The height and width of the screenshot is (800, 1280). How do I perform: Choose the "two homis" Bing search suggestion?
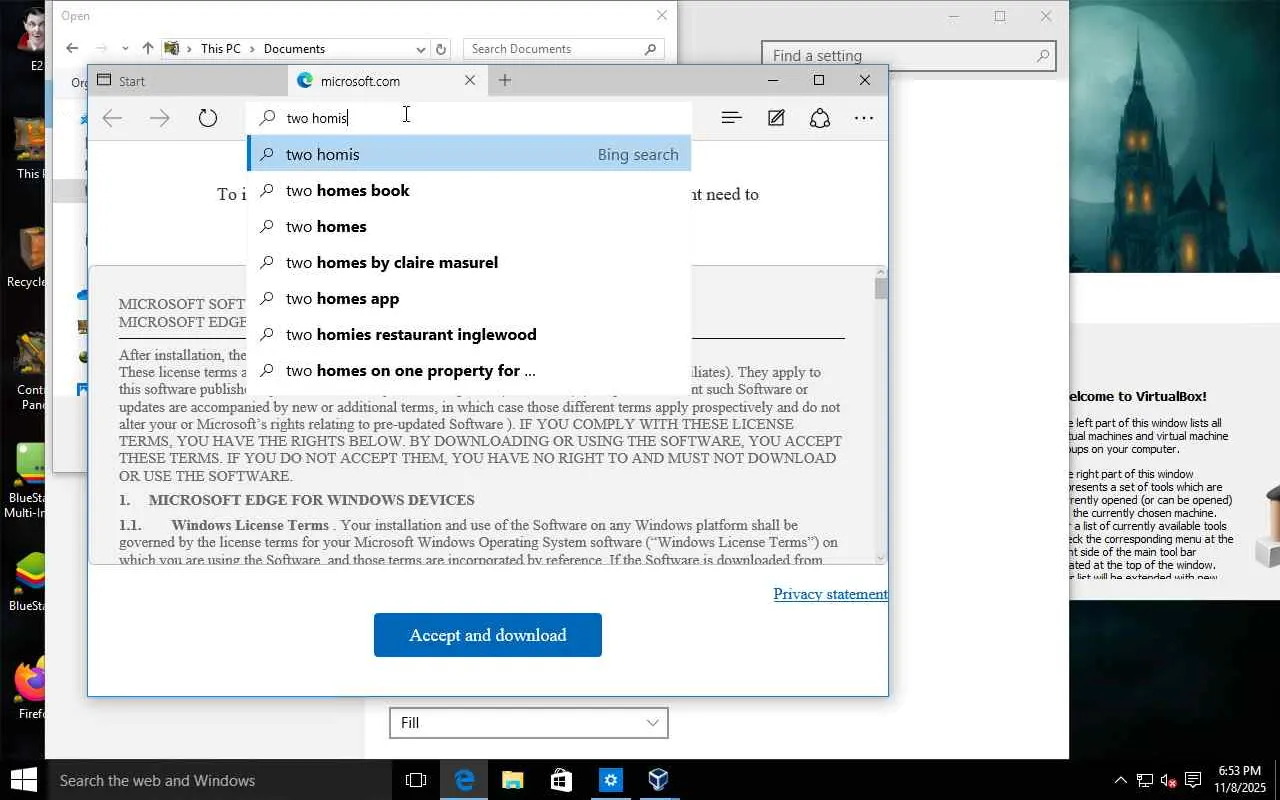[468, 154]
